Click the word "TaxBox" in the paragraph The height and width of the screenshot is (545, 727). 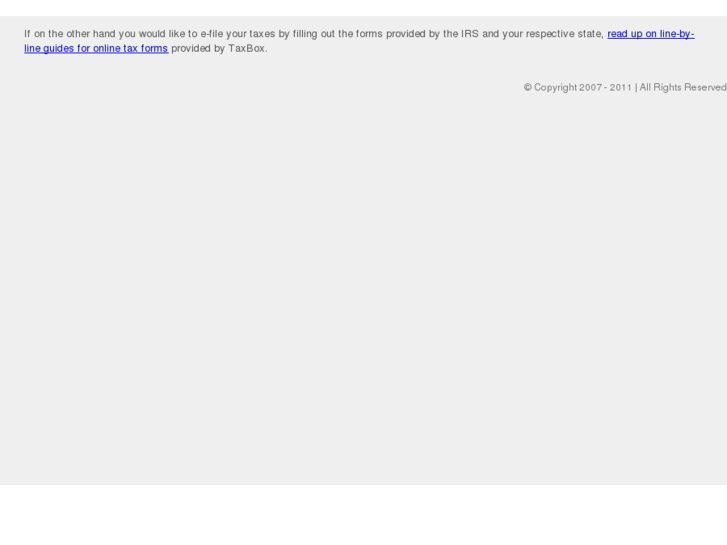point(246,48)
